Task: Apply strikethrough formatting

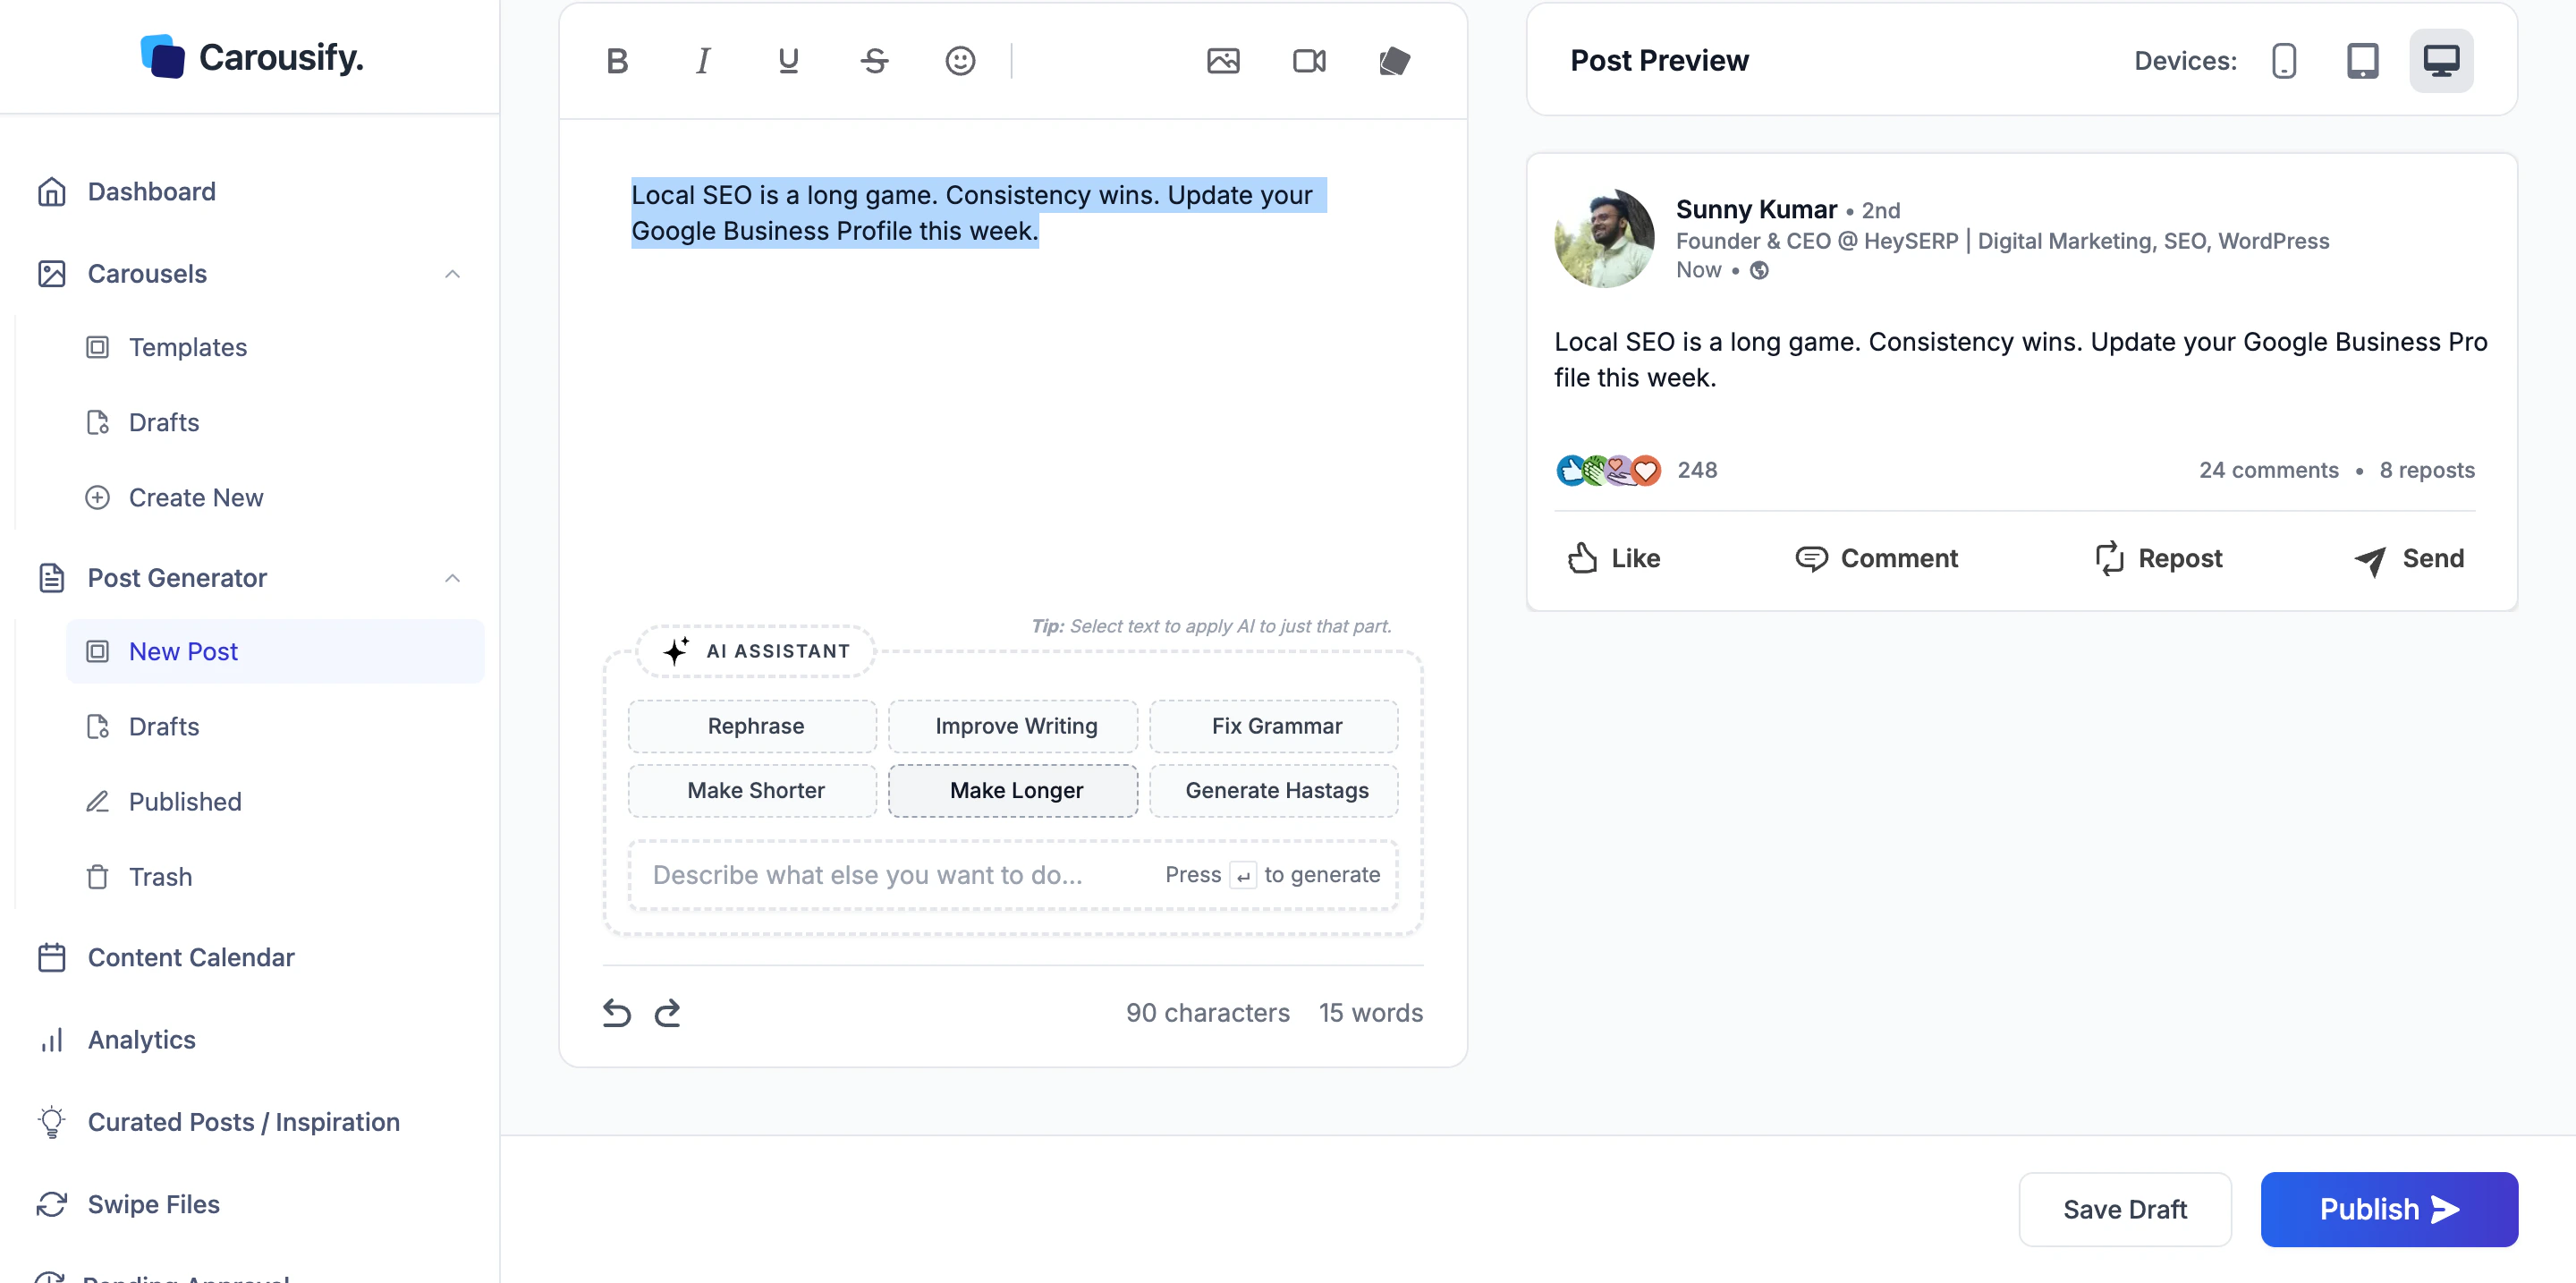Action: [874, 61]
